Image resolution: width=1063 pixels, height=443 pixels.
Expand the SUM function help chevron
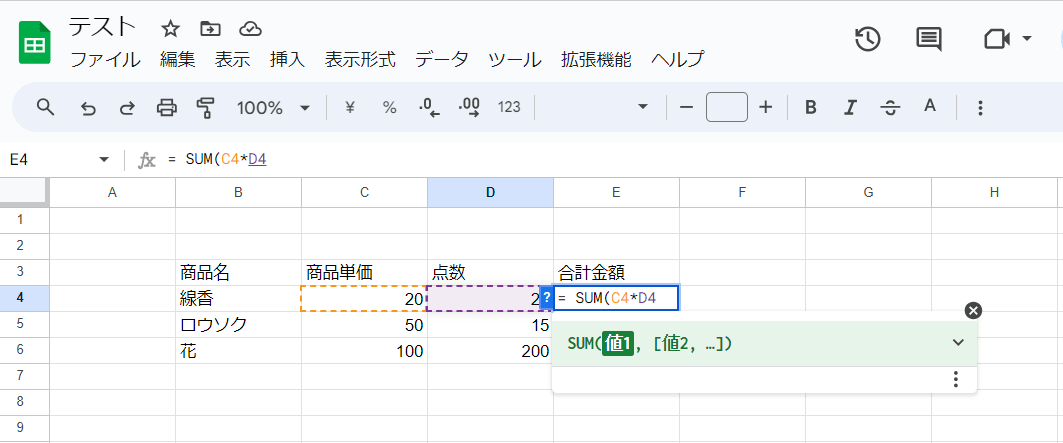pyautogui.click(x=958, y=343)
